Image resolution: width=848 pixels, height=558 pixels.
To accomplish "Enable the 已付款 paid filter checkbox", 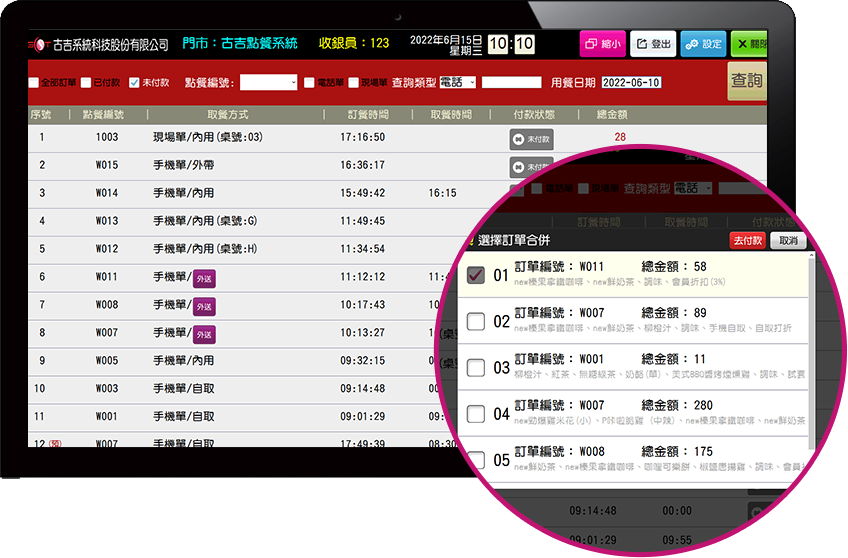I will 86,83.
